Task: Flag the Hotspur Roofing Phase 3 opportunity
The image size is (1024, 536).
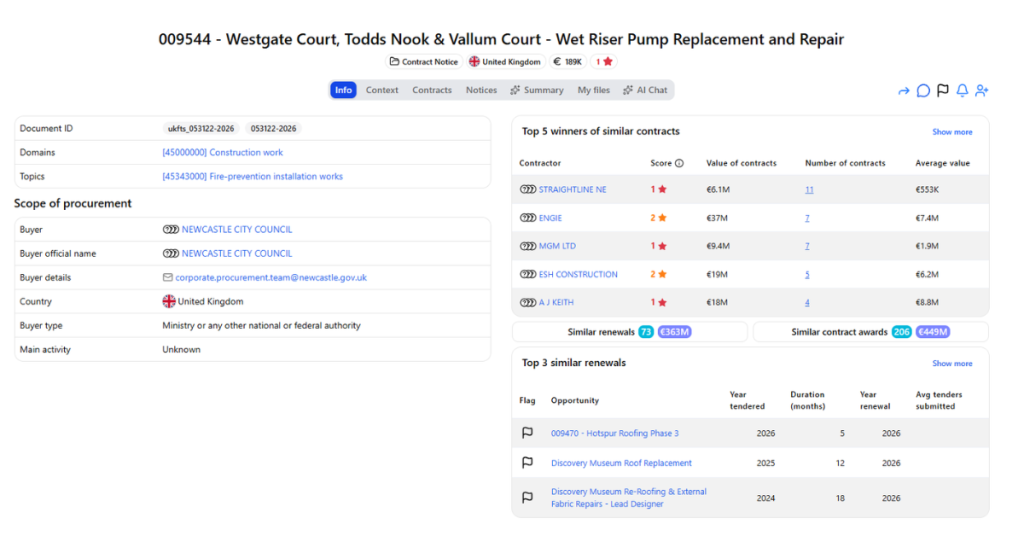Action: click(527, 433)
